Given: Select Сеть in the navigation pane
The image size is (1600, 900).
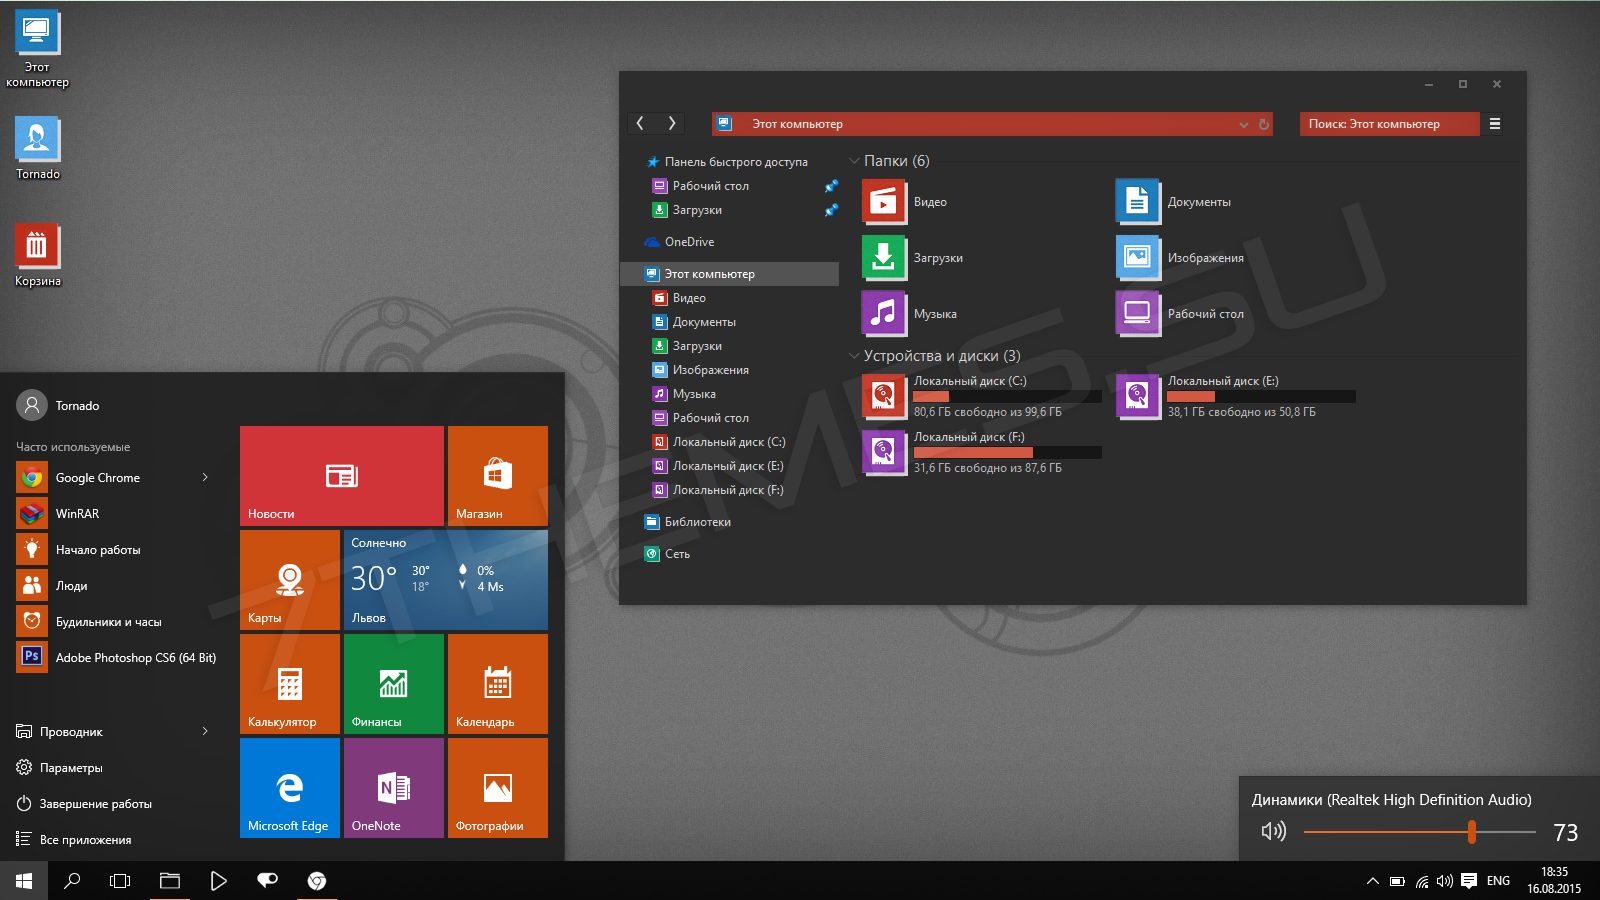Looking at the screenshot, I should point(668,554).
